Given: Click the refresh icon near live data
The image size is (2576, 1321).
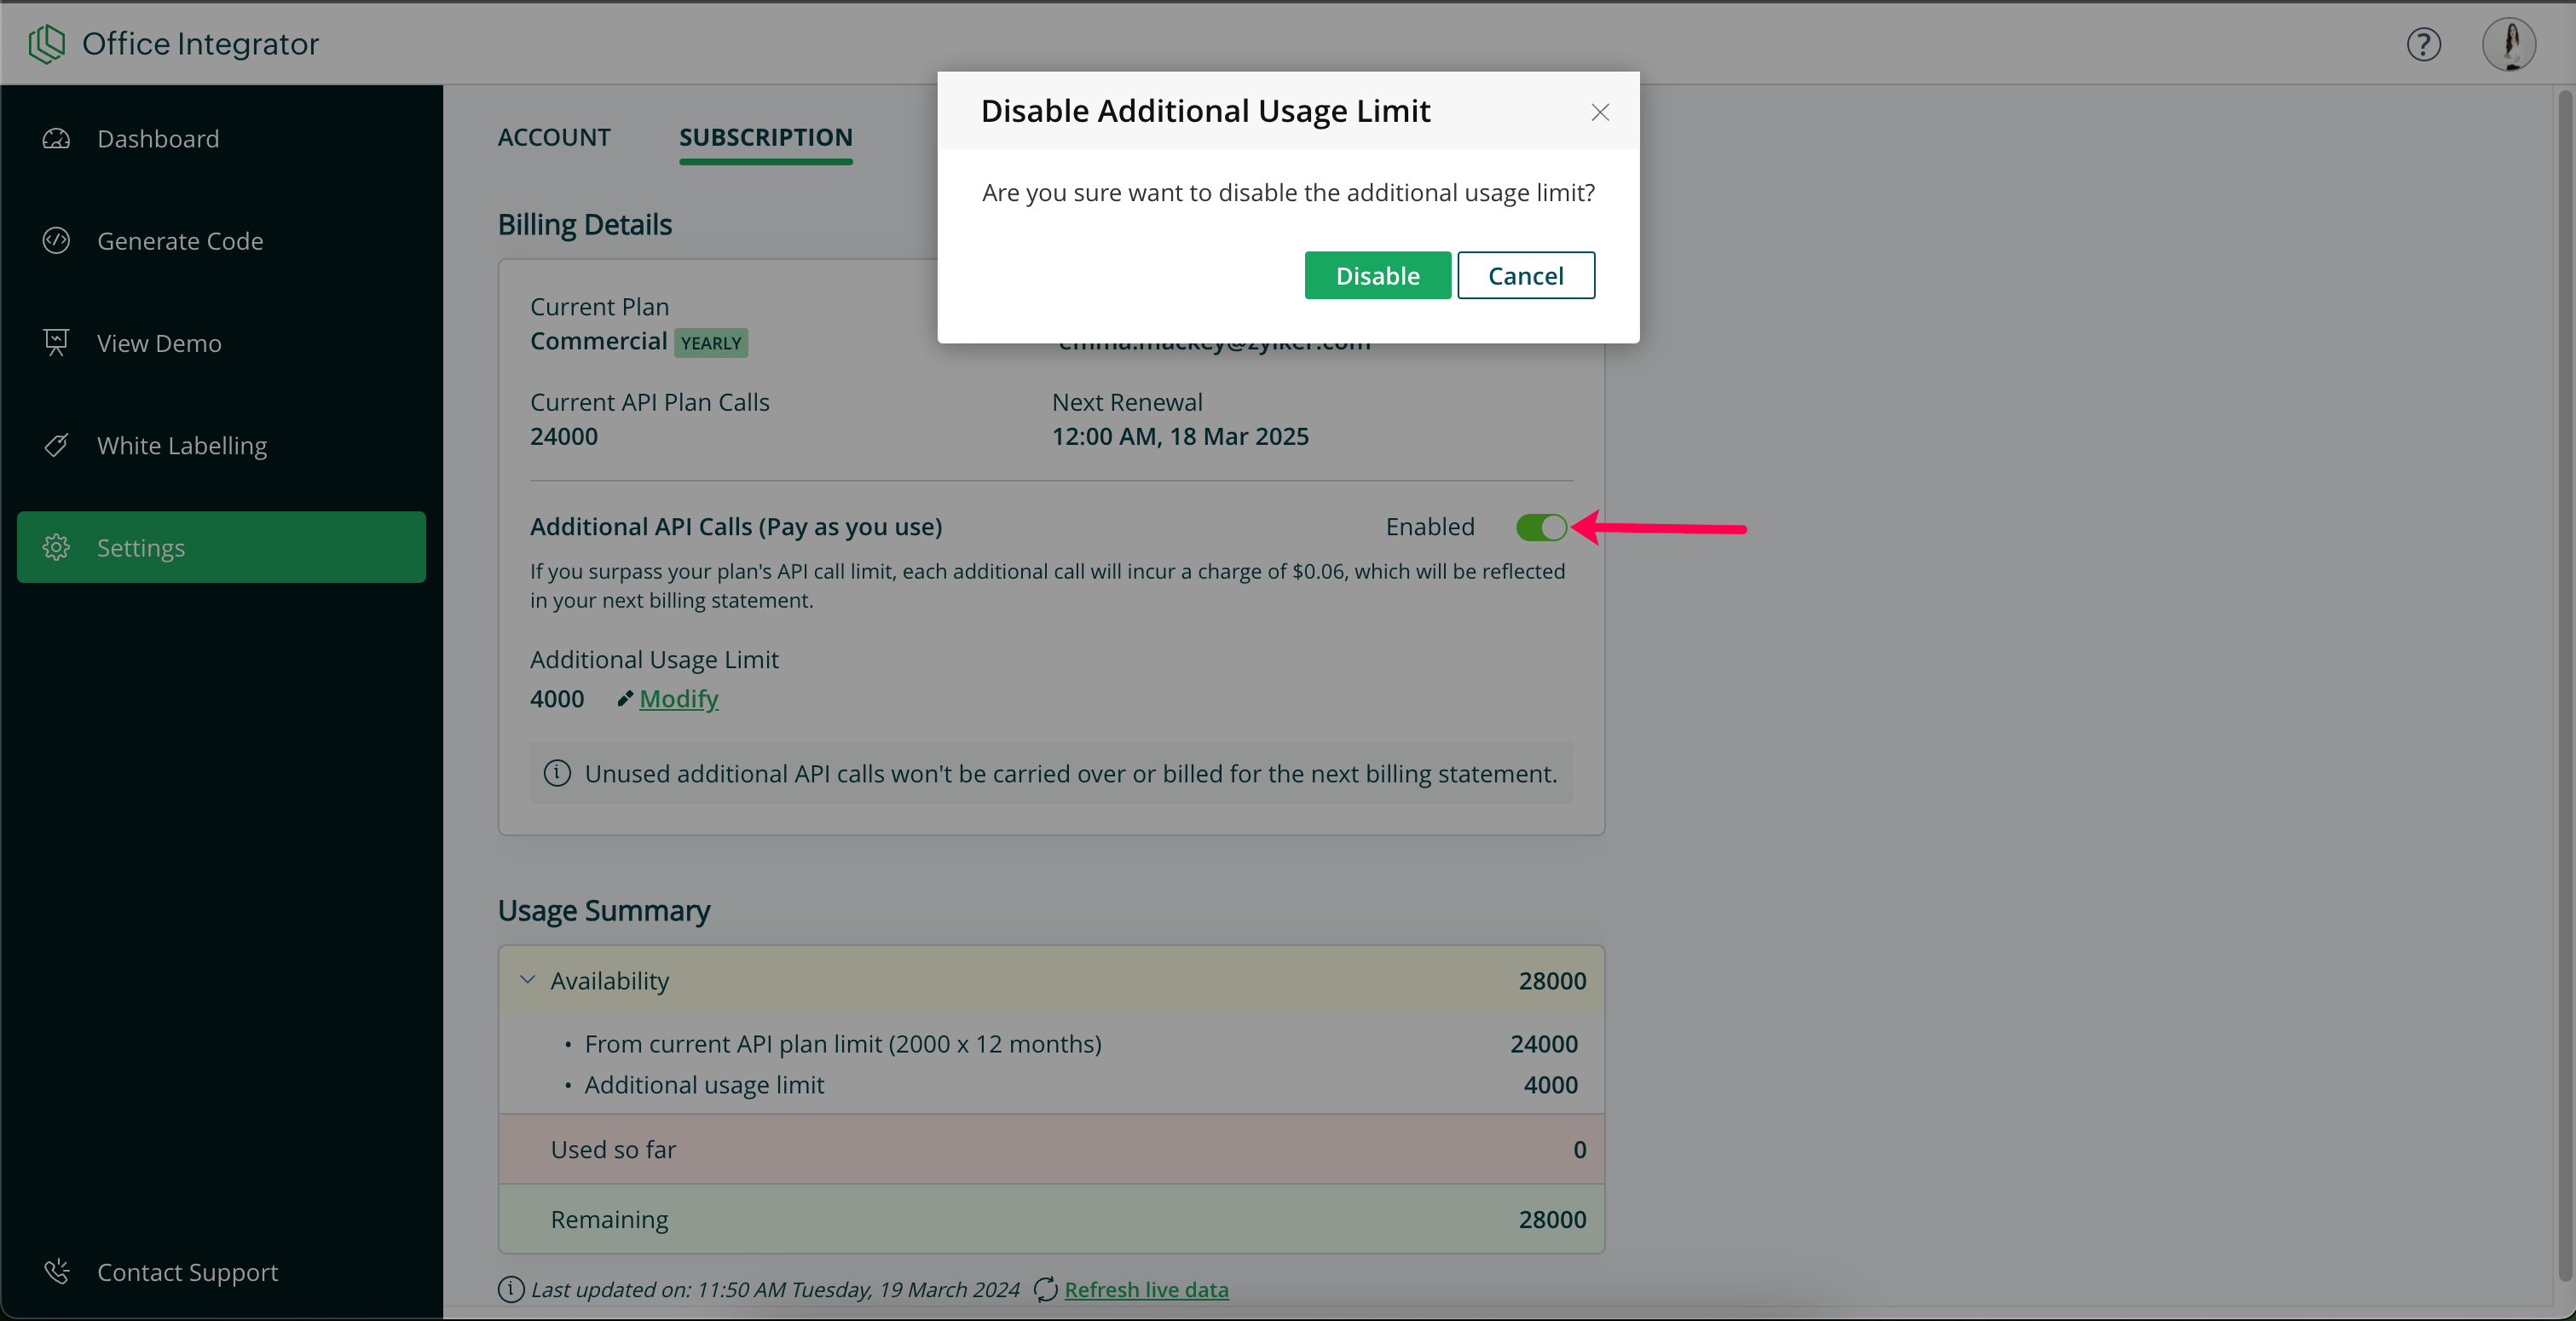Looking at the screenshot, I should [1045, 1289].
